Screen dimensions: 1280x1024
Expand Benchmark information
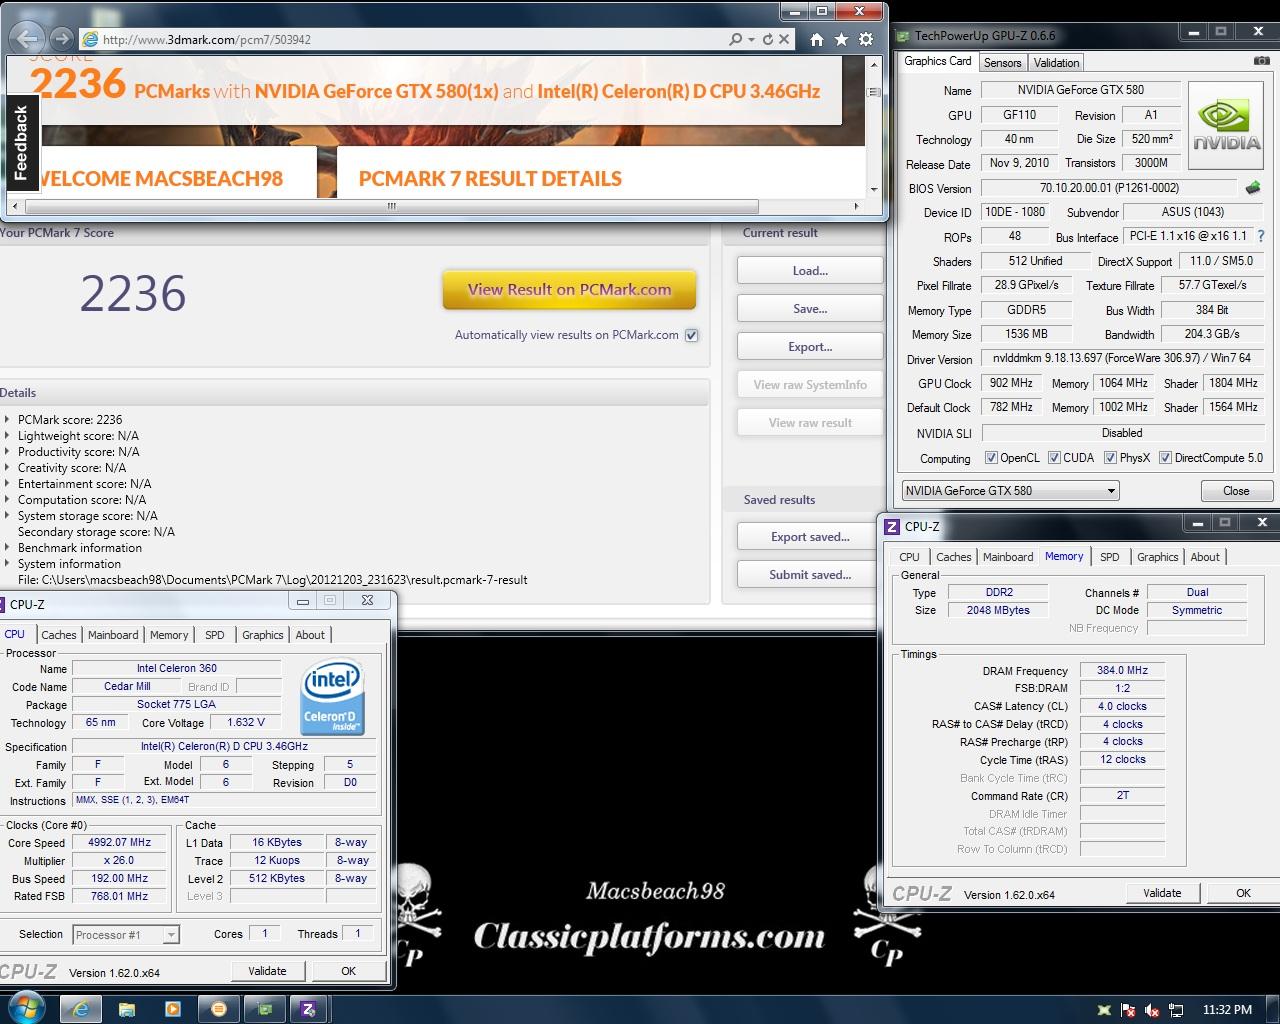(x=8, y=548)
